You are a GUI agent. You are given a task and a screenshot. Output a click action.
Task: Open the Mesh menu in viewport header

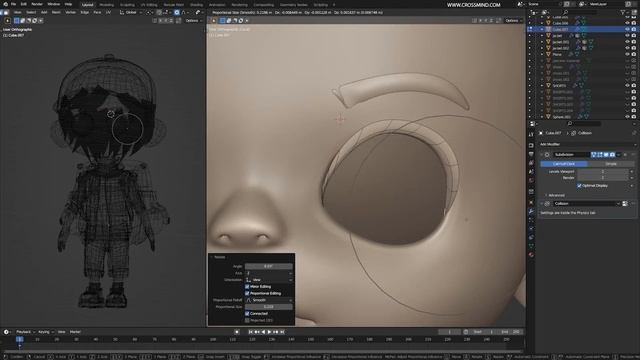56,12
